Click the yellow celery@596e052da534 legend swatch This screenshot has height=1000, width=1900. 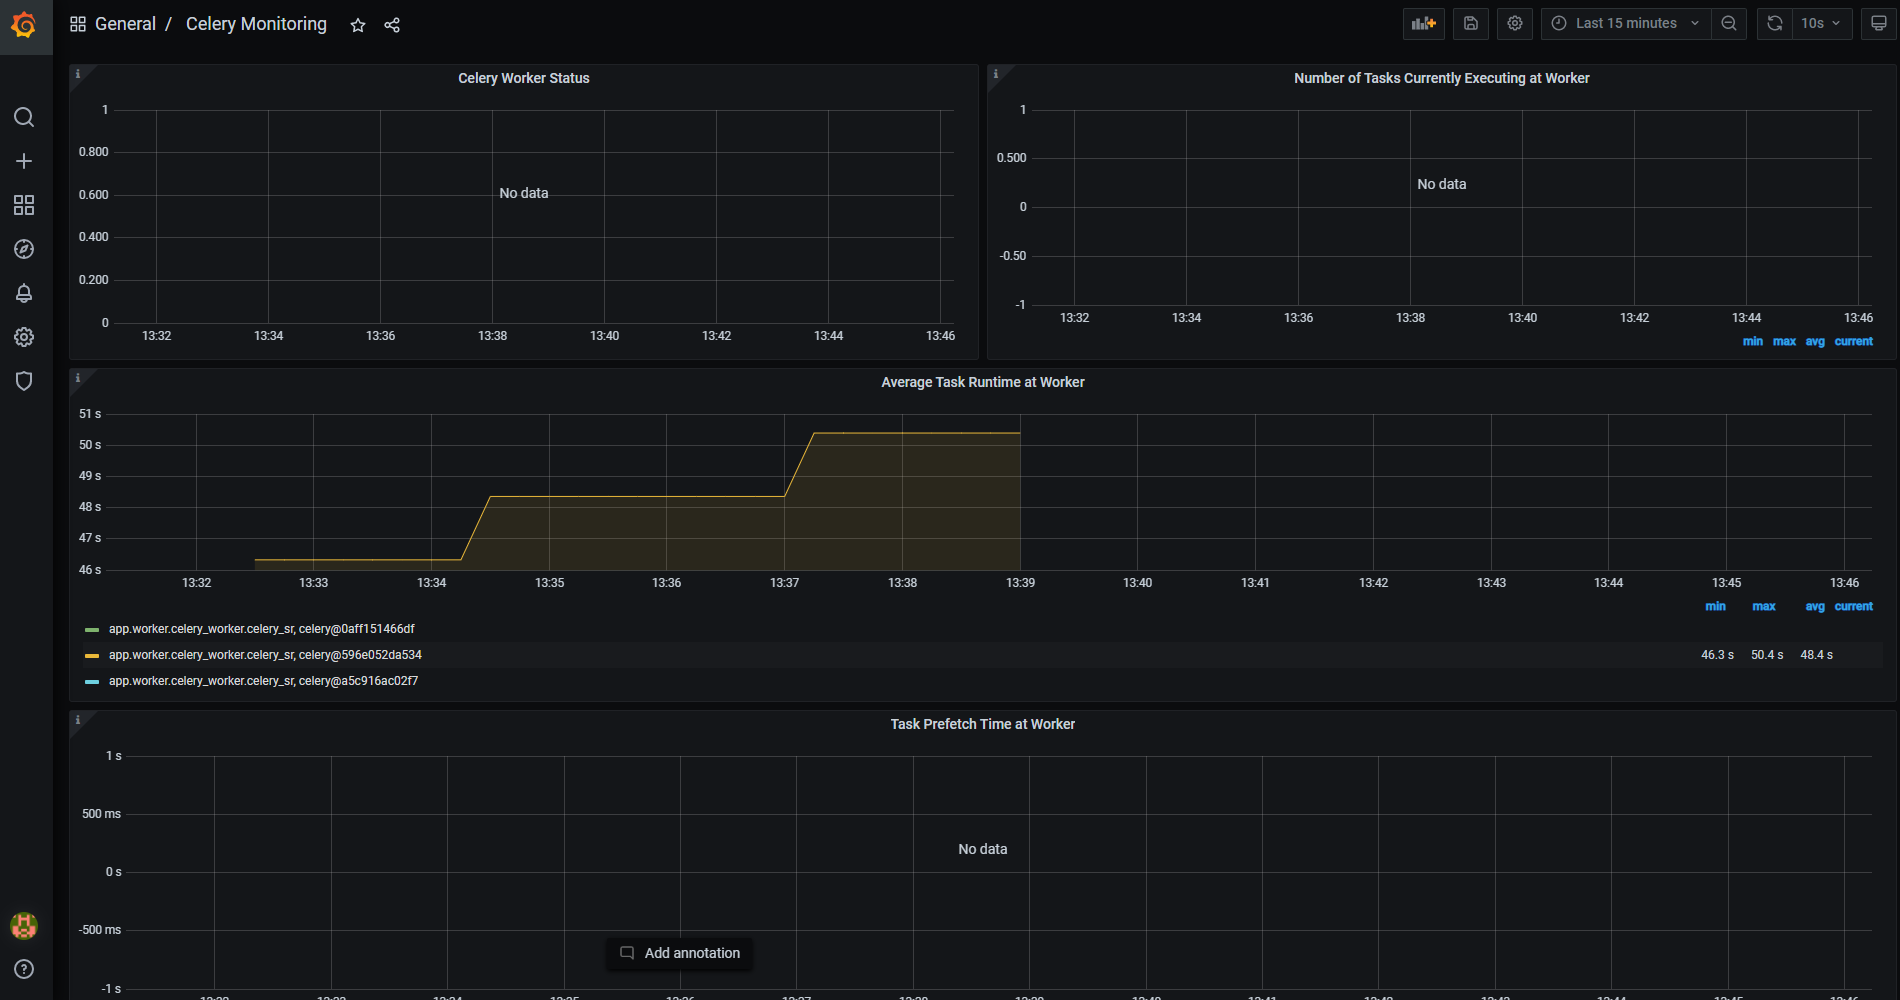point(92,654)
